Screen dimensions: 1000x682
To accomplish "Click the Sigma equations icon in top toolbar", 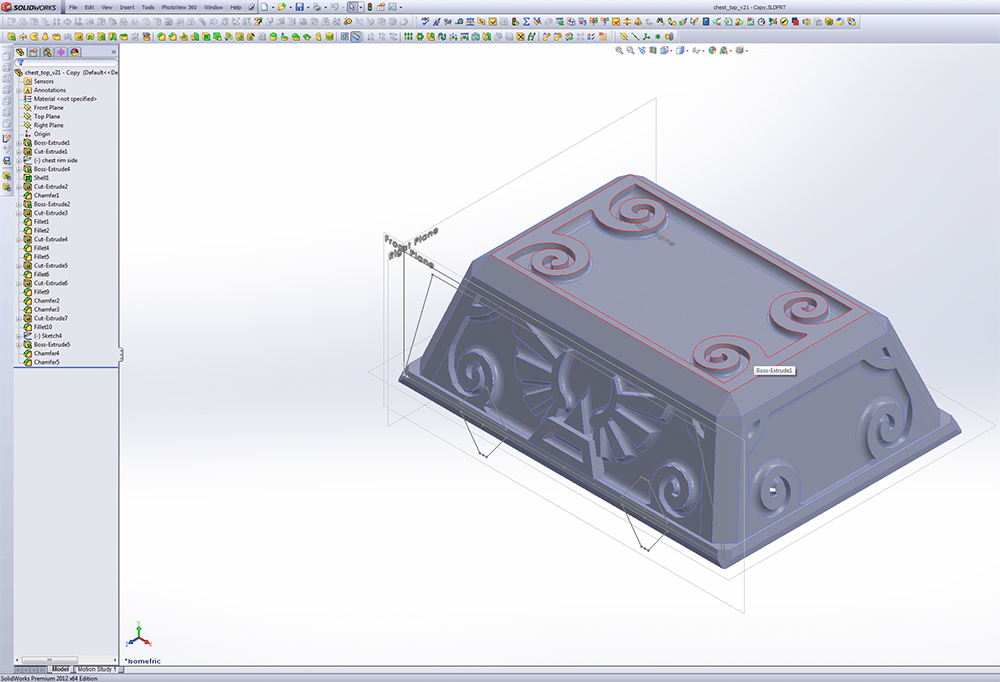I will (526, 21).
